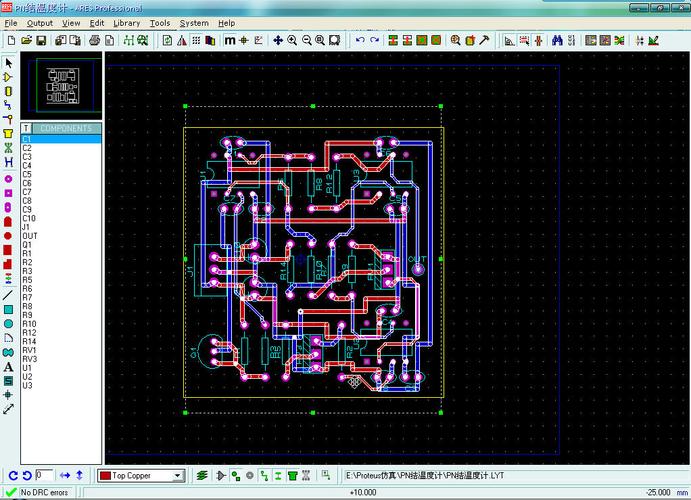Toggle grid dots display
Screen dimensions: 691x500
[196, 41]
